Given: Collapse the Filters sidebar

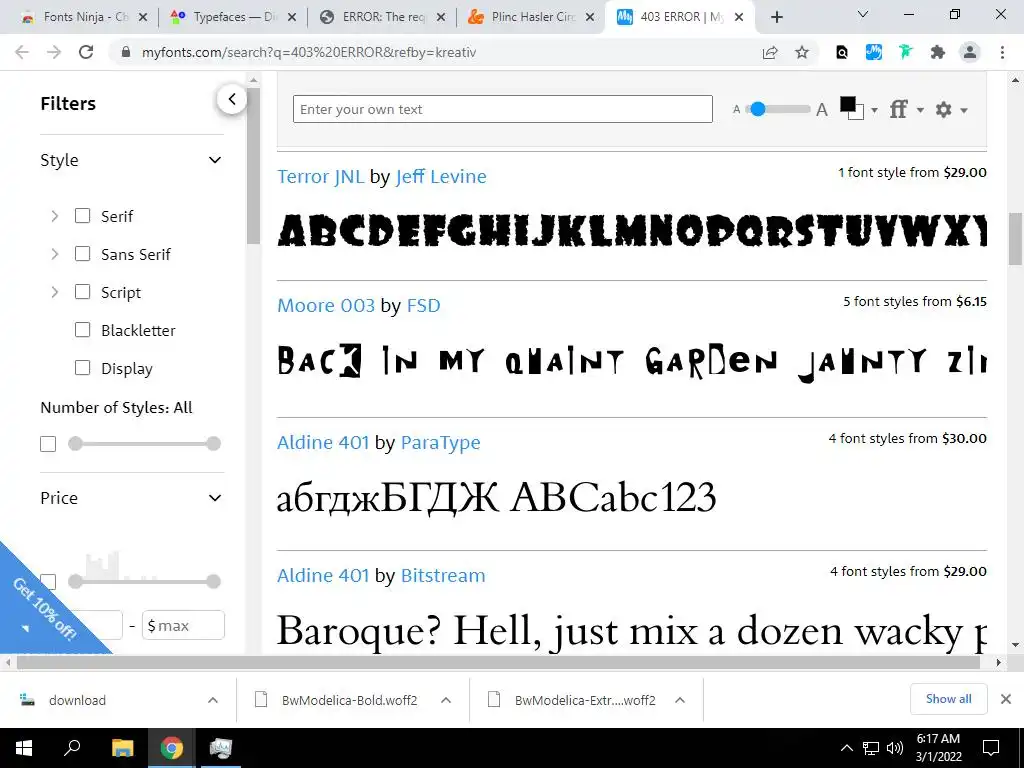Looking at the screenshot, I should pos(232,99).
